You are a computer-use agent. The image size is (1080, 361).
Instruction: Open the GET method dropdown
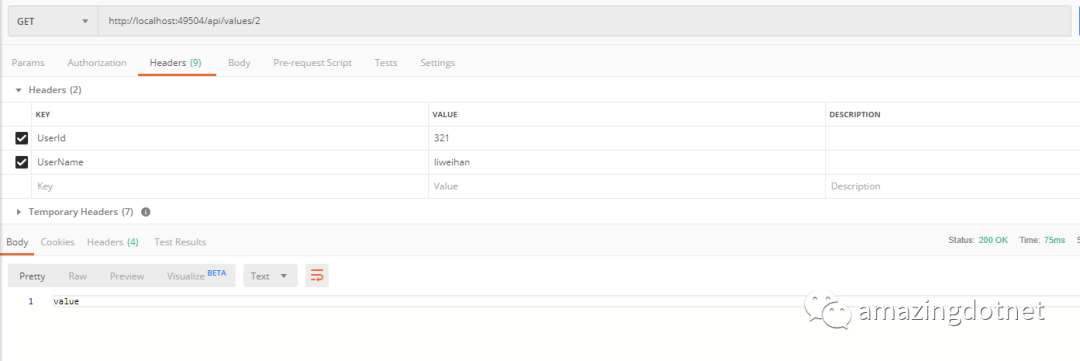click(x=53, y=21)
